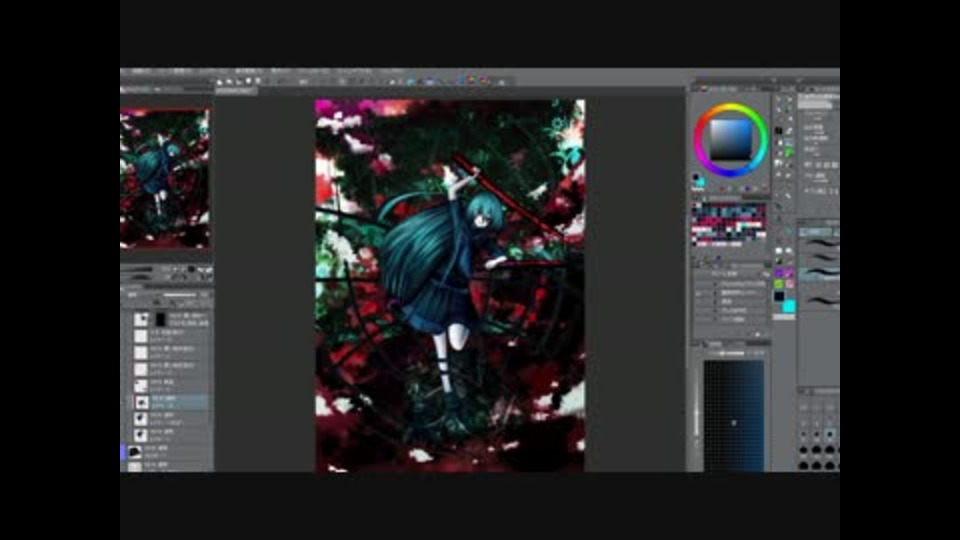Select the cyan color swatch in the tool palette
The image size is (960, 540).
click(789, 306)
